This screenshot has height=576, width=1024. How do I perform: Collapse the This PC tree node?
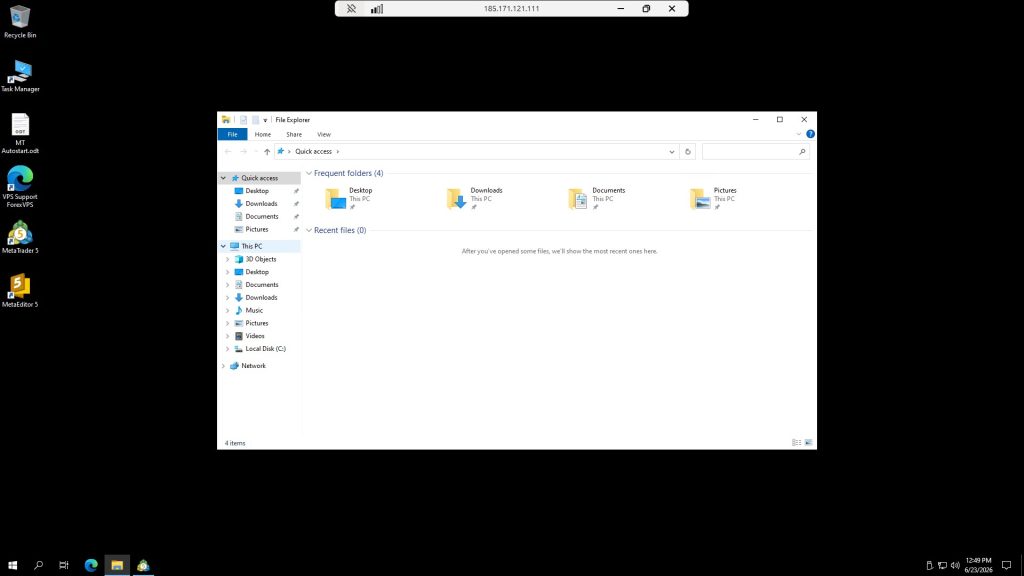(223, 246)
